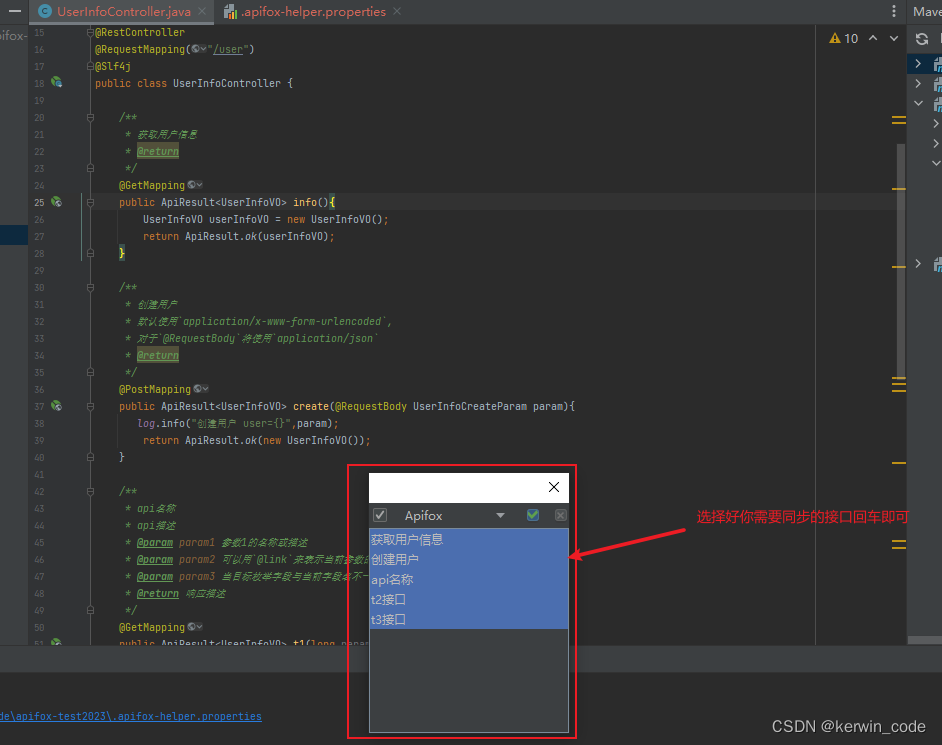
Task: Open URL globe icon next to @RequestMapping
Action: coord(198,49)
